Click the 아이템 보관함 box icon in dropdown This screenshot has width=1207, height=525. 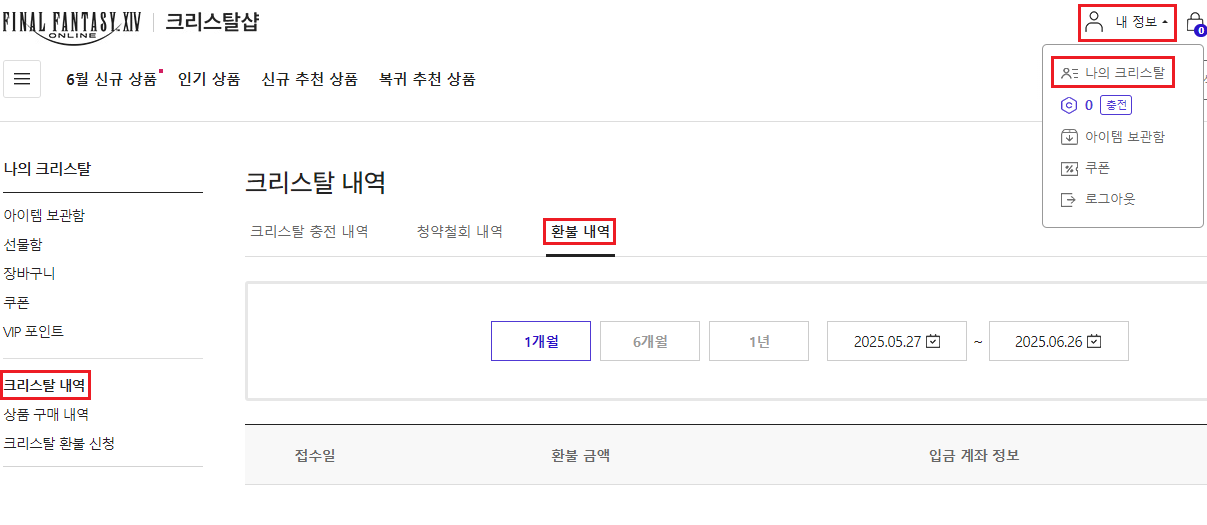tap(1068, 137)
